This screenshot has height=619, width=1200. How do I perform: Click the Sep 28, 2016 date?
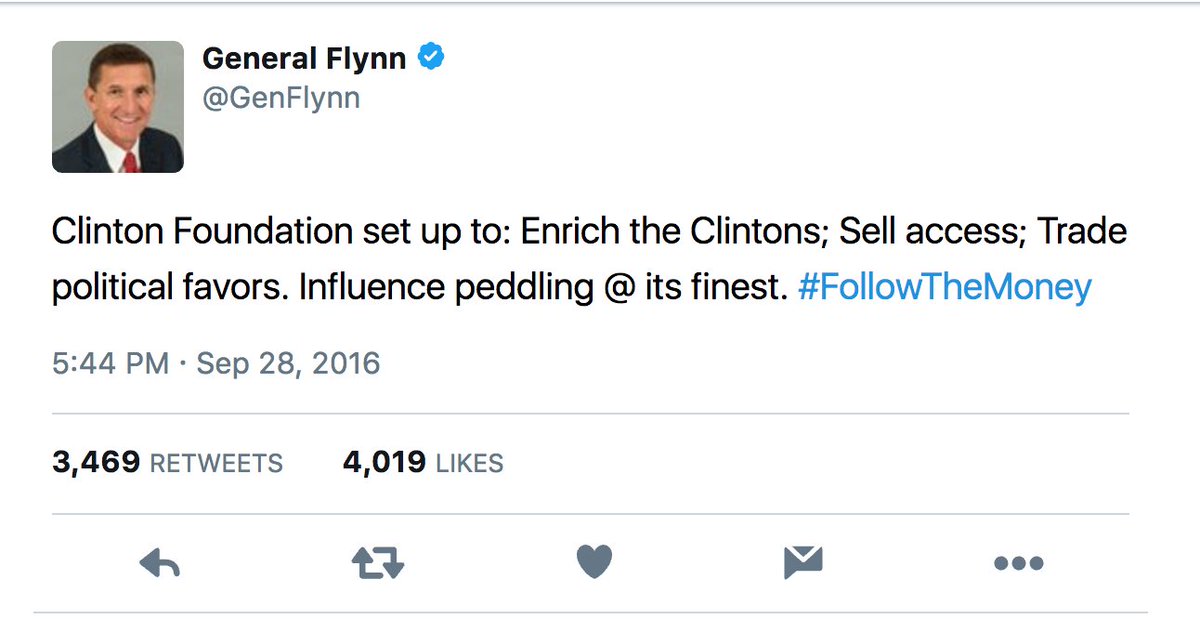click(x=288, y=362)
